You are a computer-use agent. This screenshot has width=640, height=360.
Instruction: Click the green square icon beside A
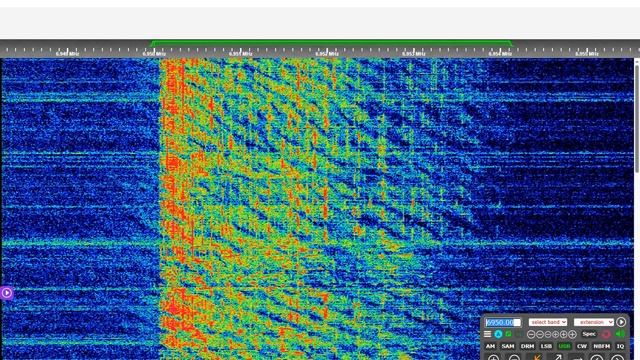click(508, 334)
